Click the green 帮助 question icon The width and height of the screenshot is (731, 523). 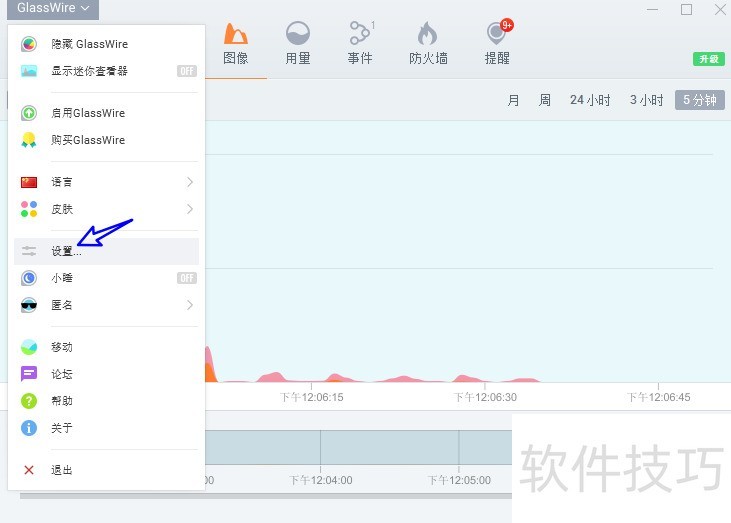coord(29,401)
